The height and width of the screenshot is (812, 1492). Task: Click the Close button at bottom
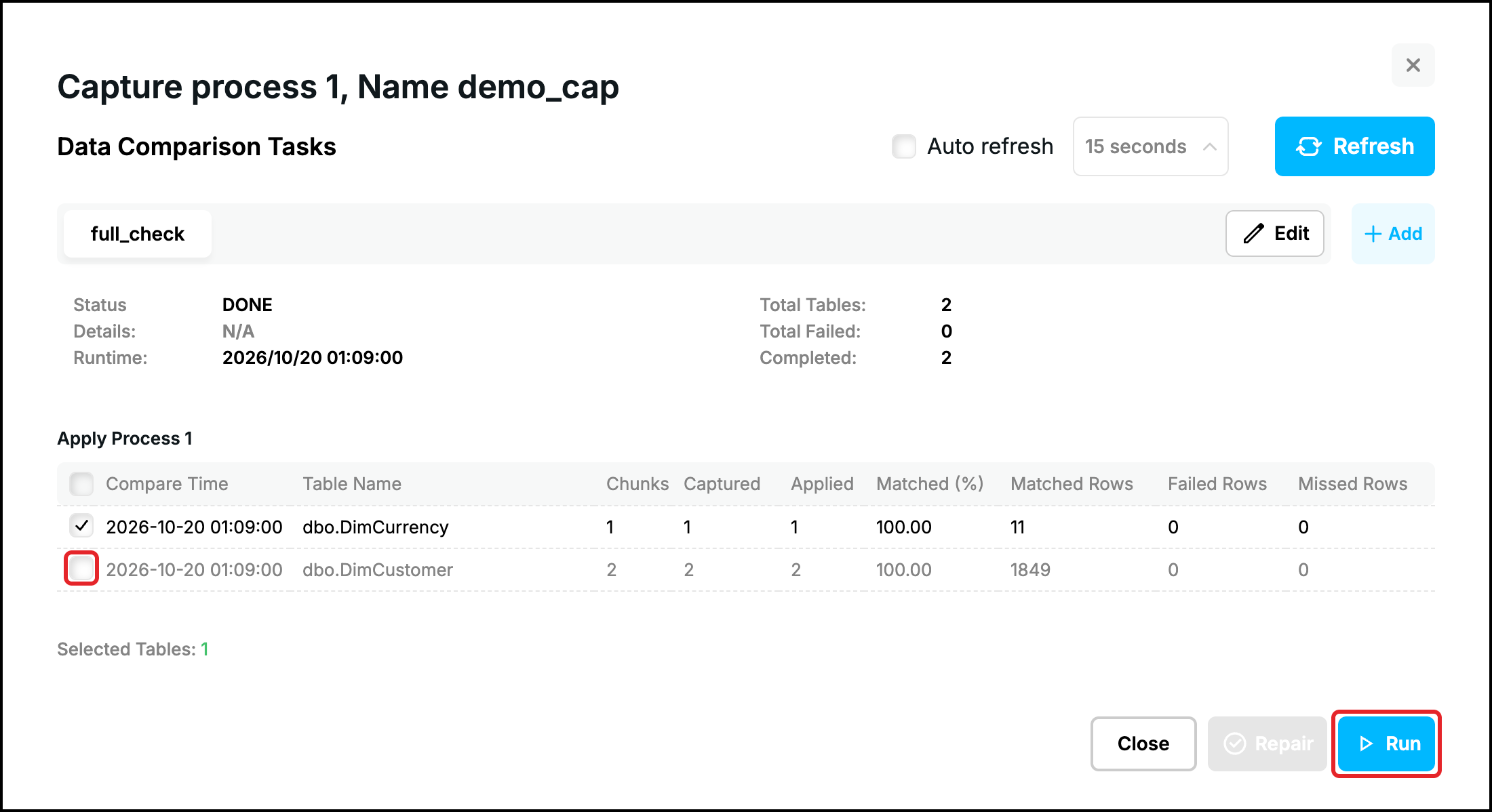point(1143,744)
